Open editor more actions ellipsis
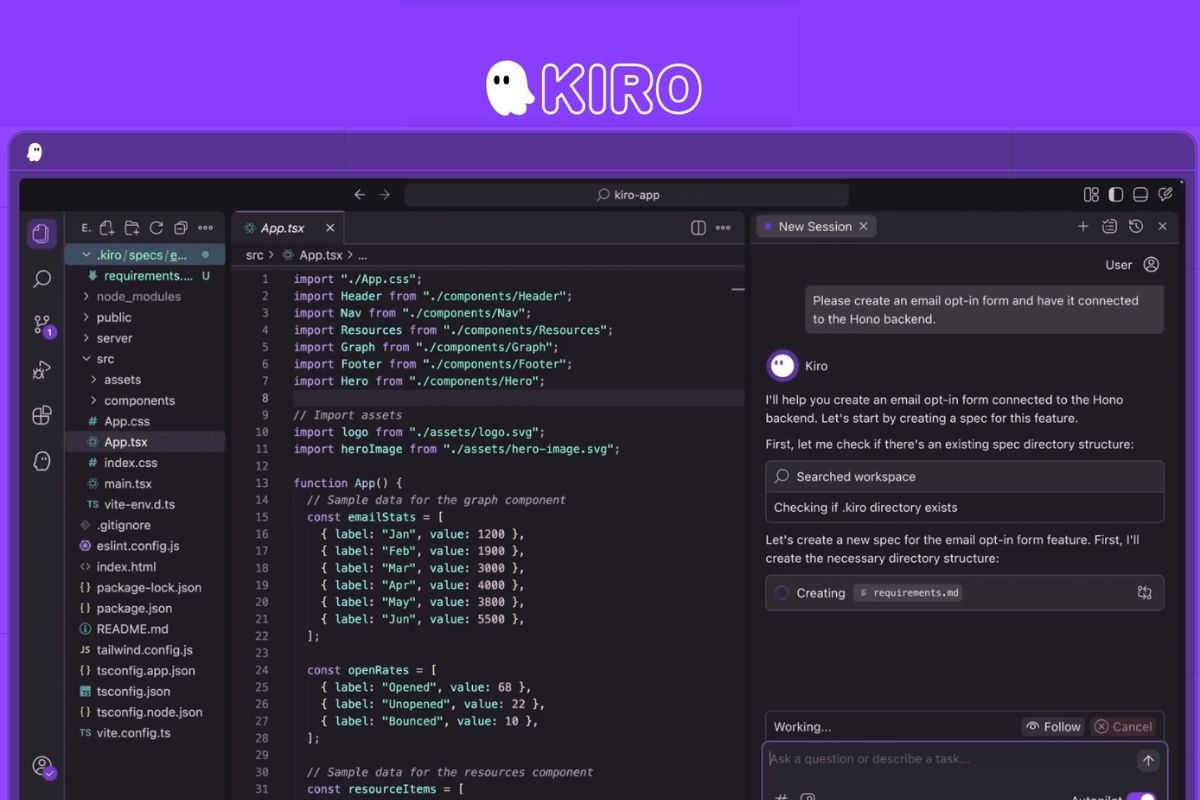Screen dimensions: 1200x800 [723, 228]
